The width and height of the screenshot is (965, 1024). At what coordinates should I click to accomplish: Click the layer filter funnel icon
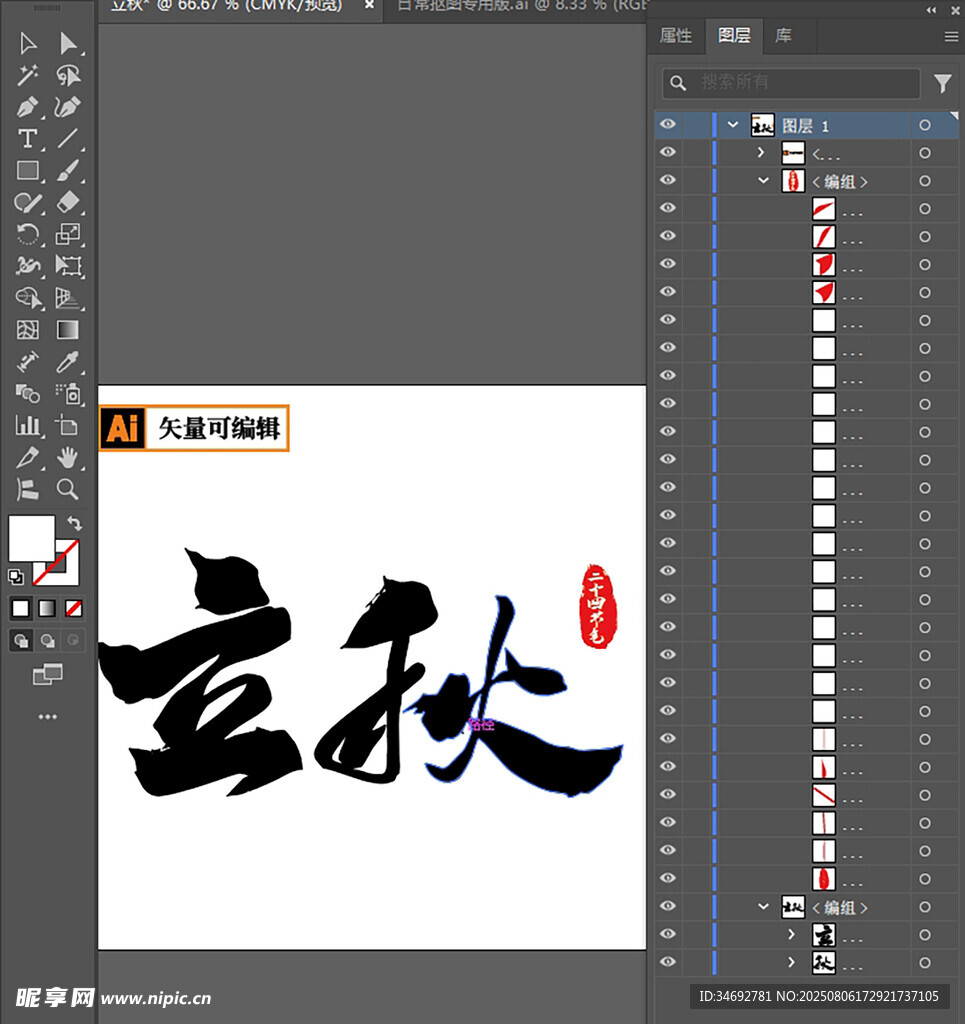[x=942, y=83]
